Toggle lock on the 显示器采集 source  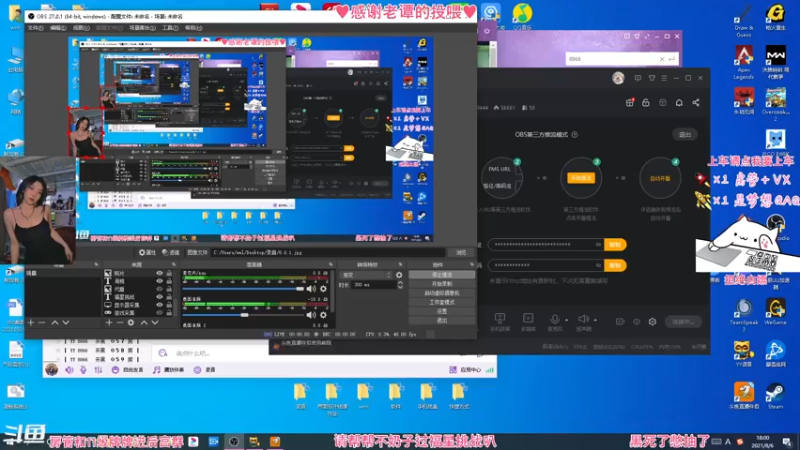click(x=169, y=305)
